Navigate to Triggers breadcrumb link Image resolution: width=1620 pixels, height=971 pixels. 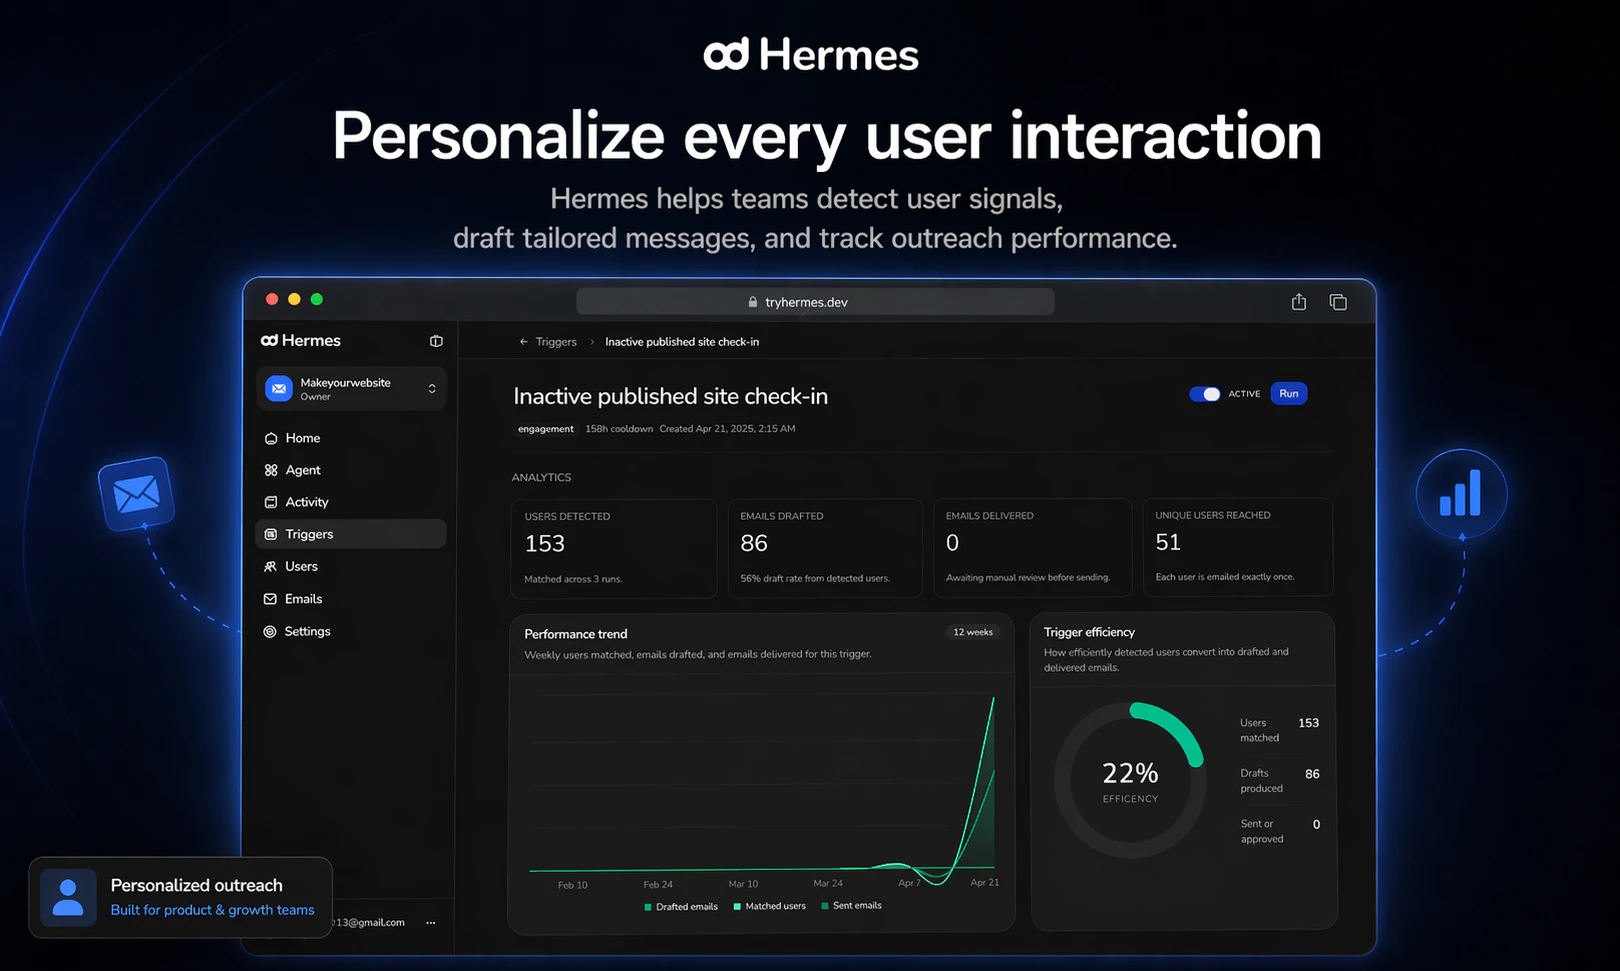[556, 342]
